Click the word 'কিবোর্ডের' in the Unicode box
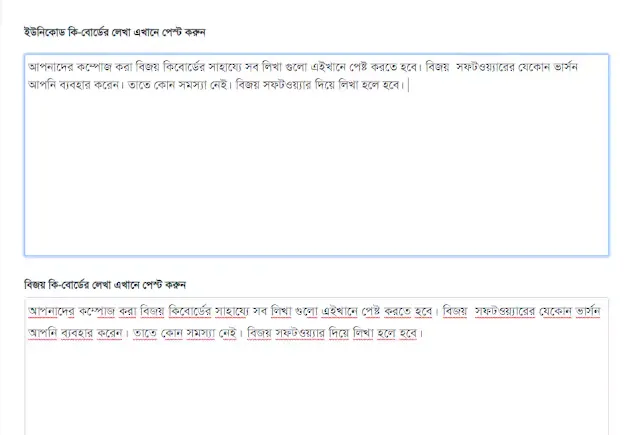This screenshot has width=640, height=435. pyautogui.click(x=184, y=67)
